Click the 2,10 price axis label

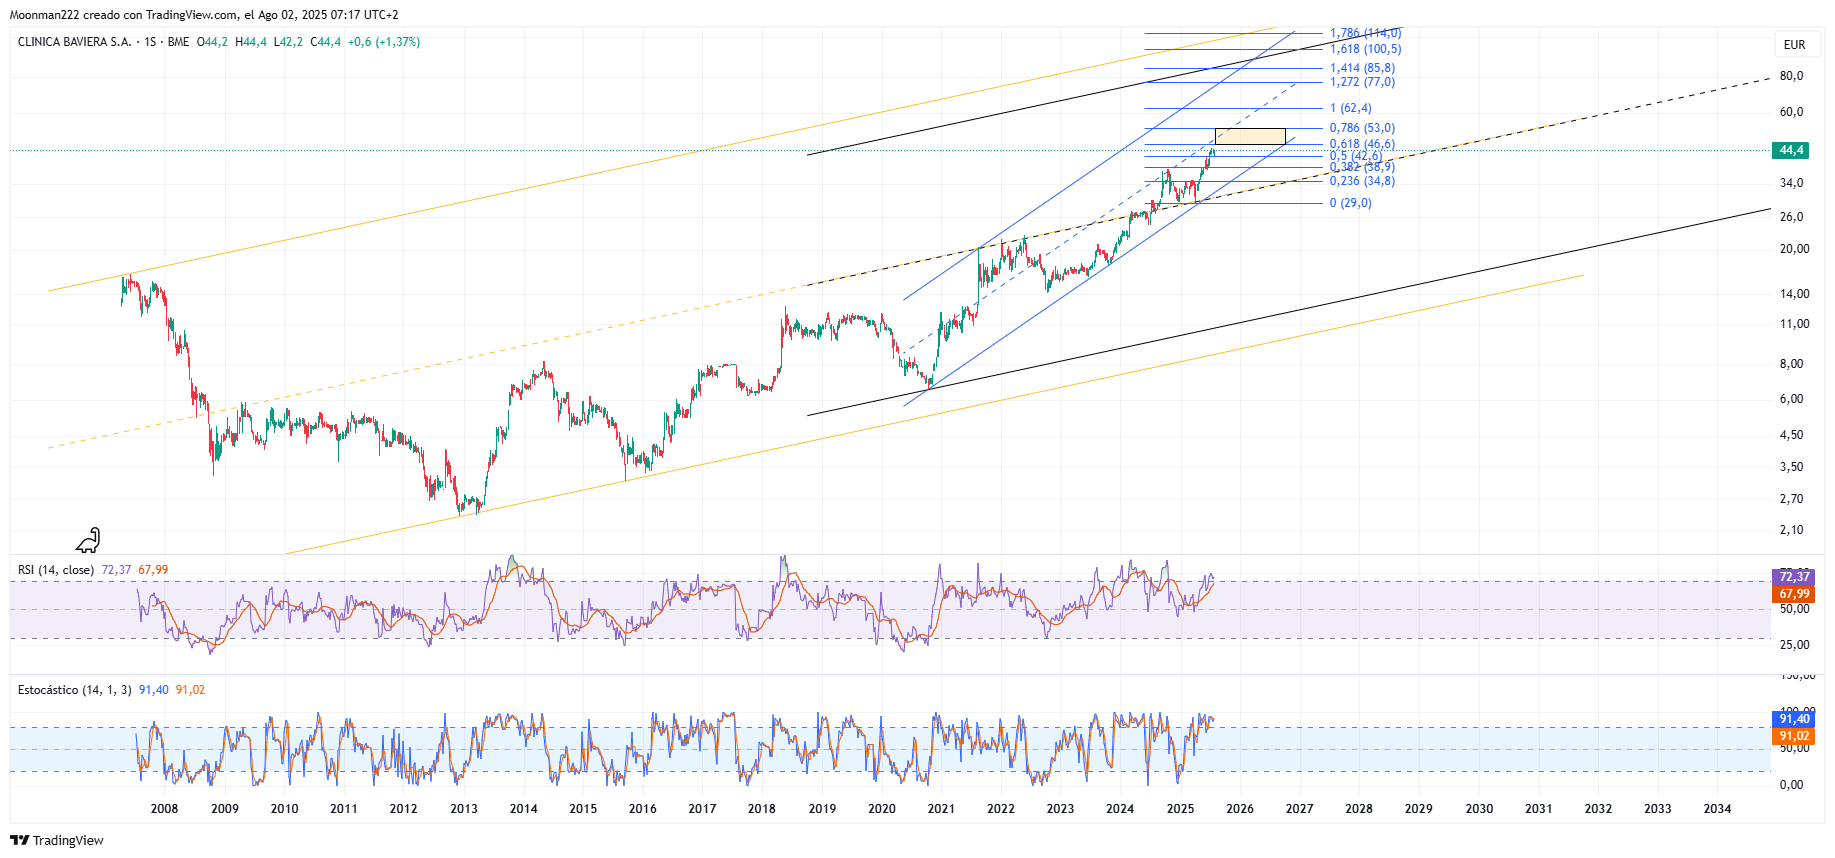pyautogui.click(x=1791, y=530)
